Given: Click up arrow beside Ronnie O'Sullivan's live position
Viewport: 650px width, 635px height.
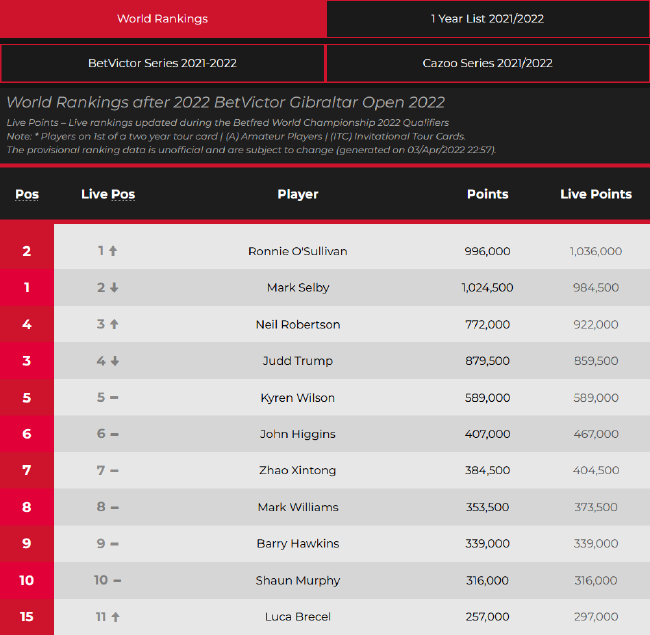Looking at the screenshot, I should click(x=113, y=251).
